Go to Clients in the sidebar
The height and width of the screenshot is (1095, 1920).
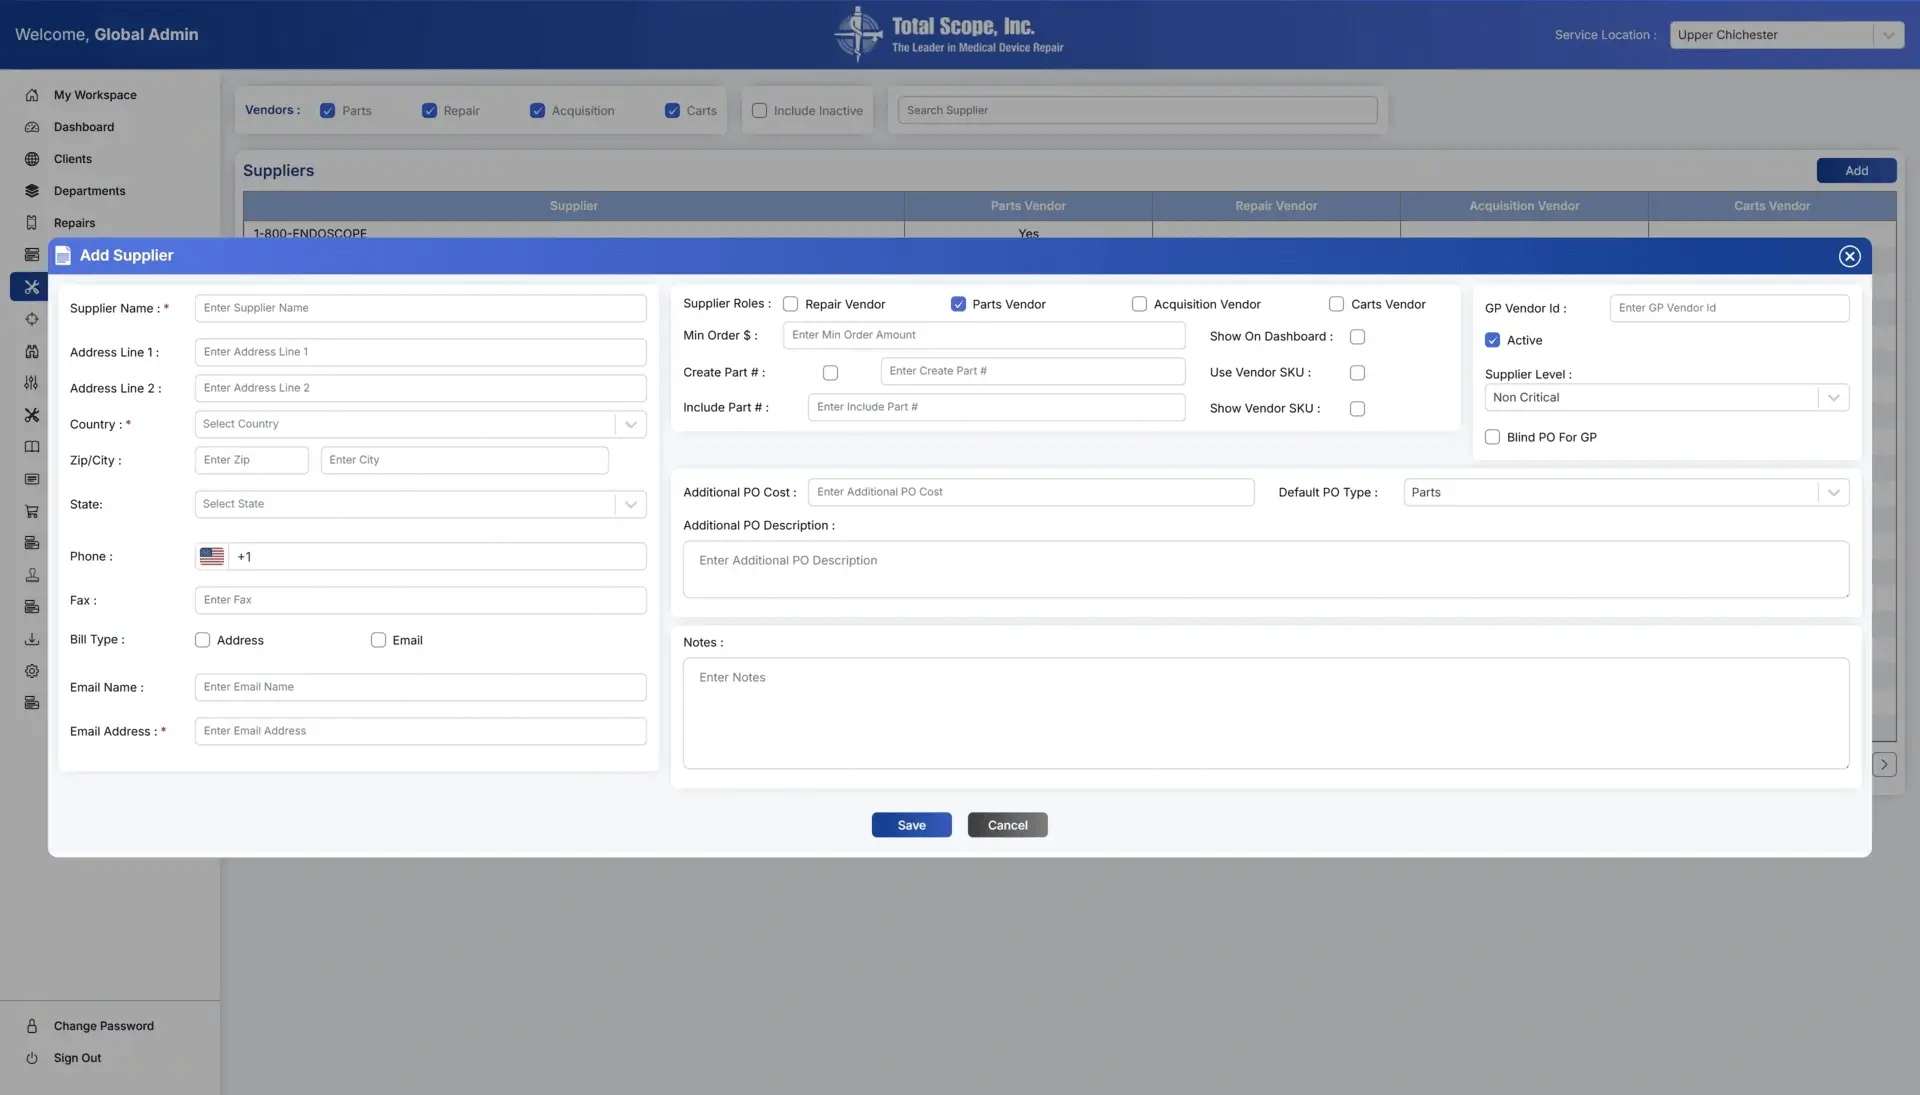tap(73, 159)
